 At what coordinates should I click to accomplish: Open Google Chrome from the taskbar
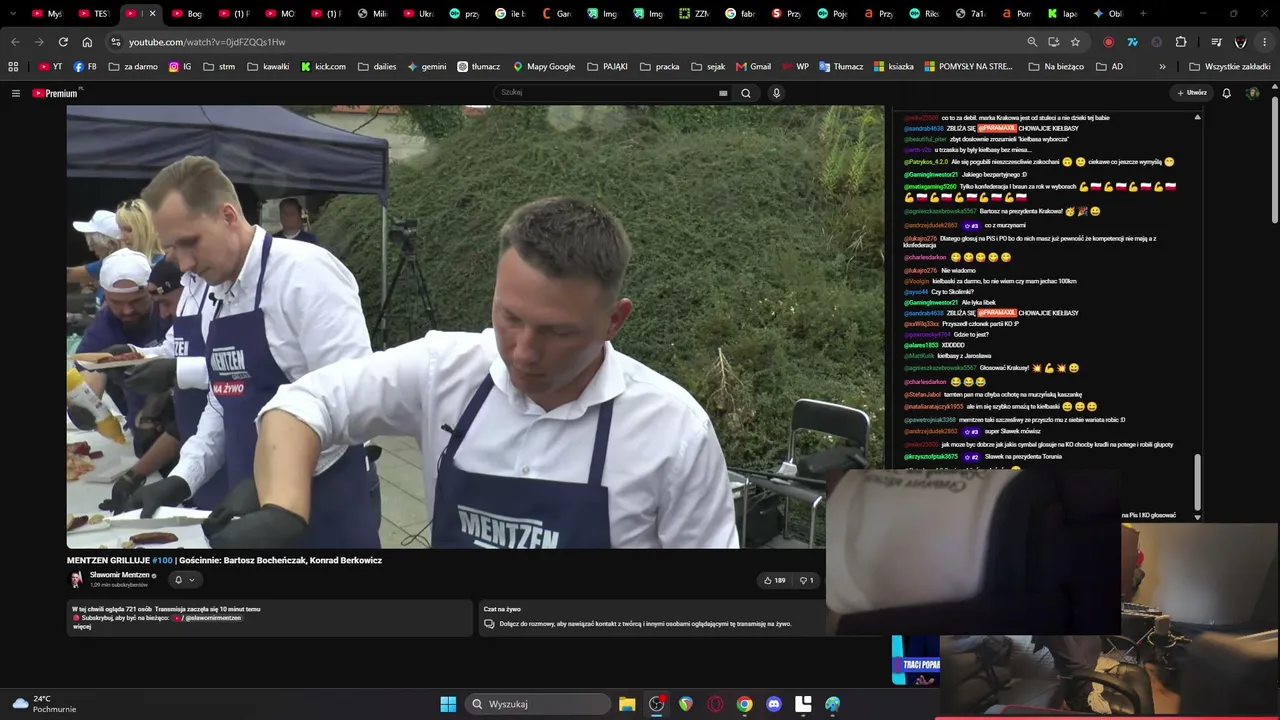pos(744,704)
